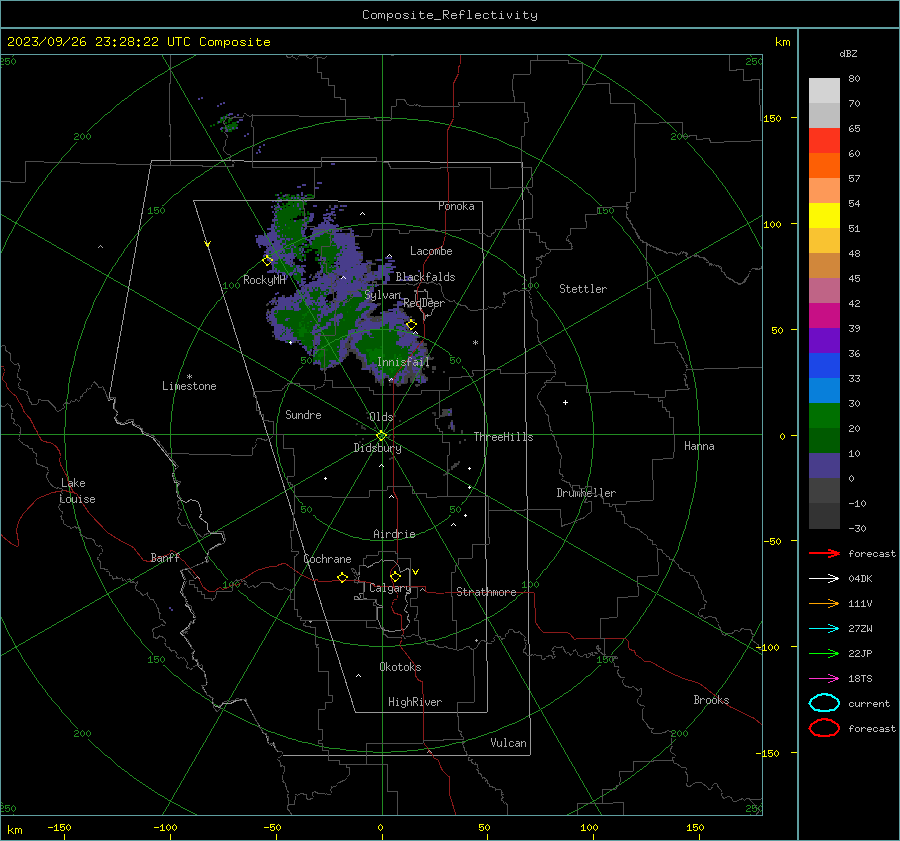Click the Ponoka label
Viewport: 900px width, 841px height.
pos(456,206)
